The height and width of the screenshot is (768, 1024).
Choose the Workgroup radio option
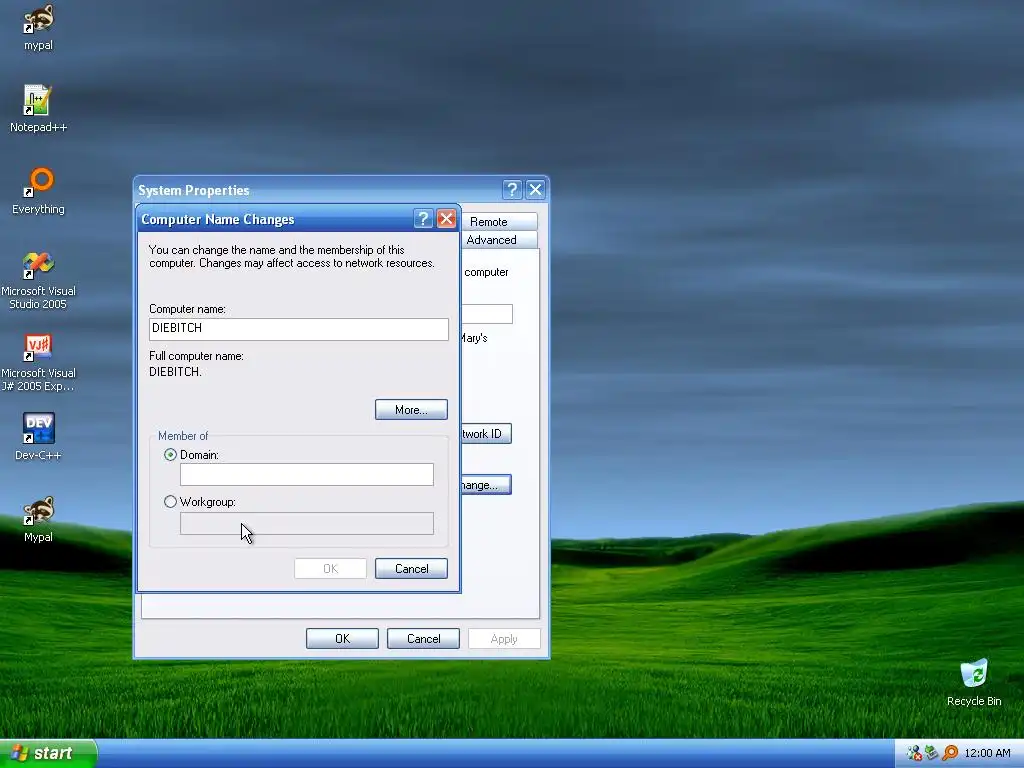tap(170, 502)
